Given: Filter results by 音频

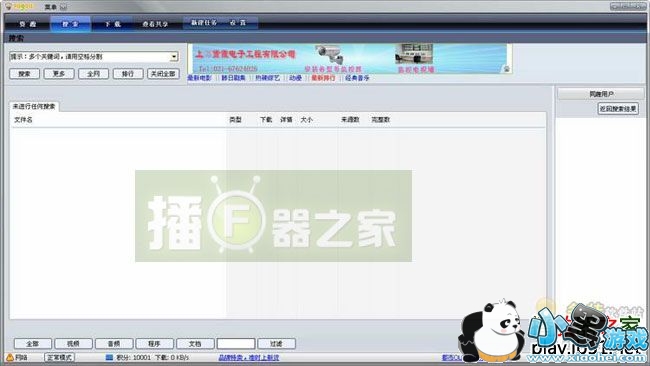Looking at the screenshot, I should point(114,344).
